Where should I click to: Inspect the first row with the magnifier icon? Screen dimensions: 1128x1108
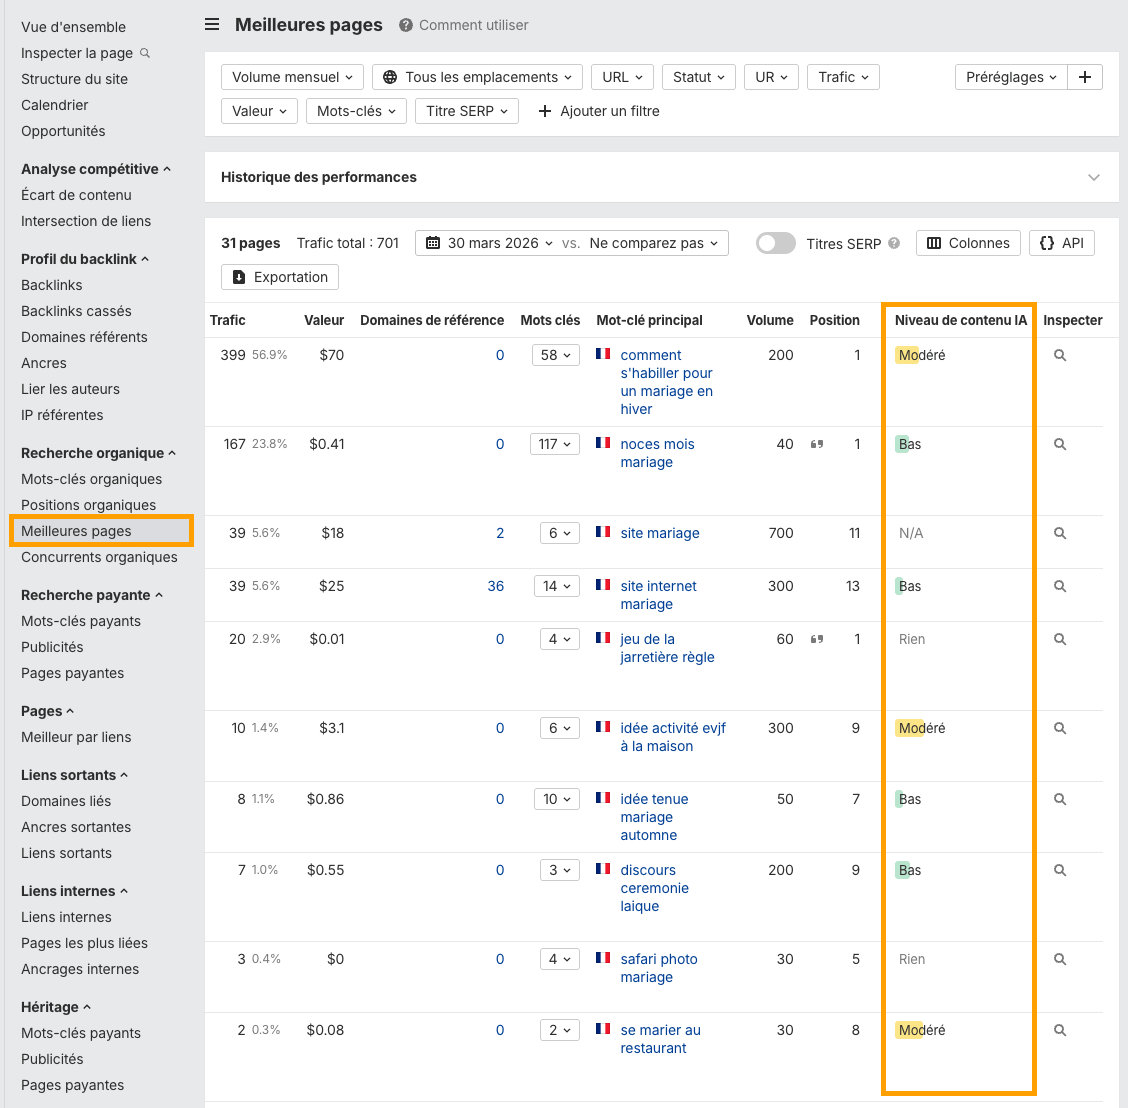[1062, 354]
